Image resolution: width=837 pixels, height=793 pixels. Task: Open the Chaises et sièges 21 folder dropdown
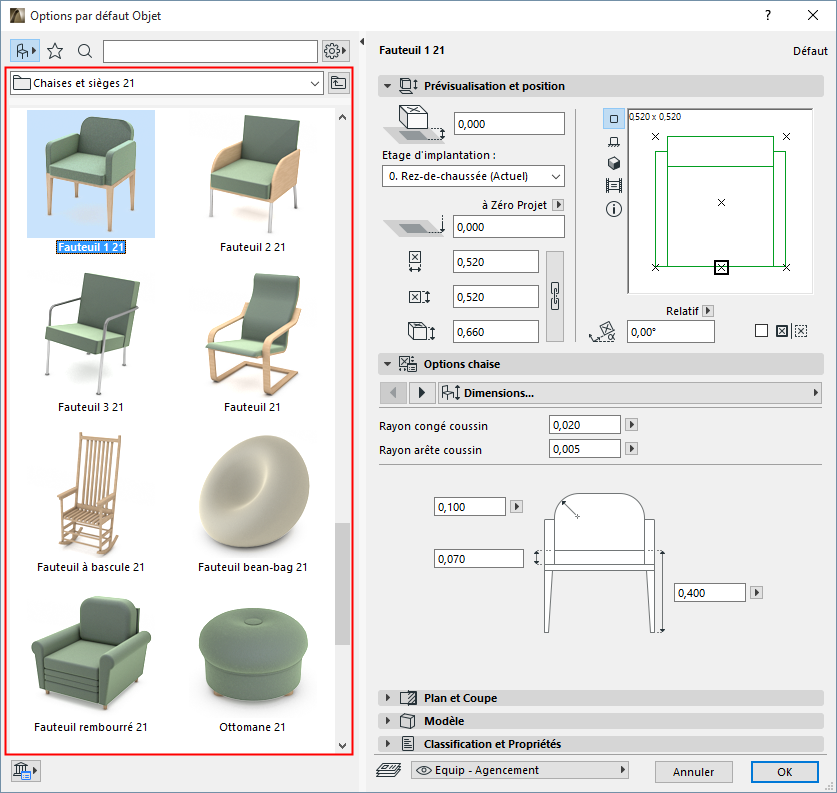tap(166, 83)
